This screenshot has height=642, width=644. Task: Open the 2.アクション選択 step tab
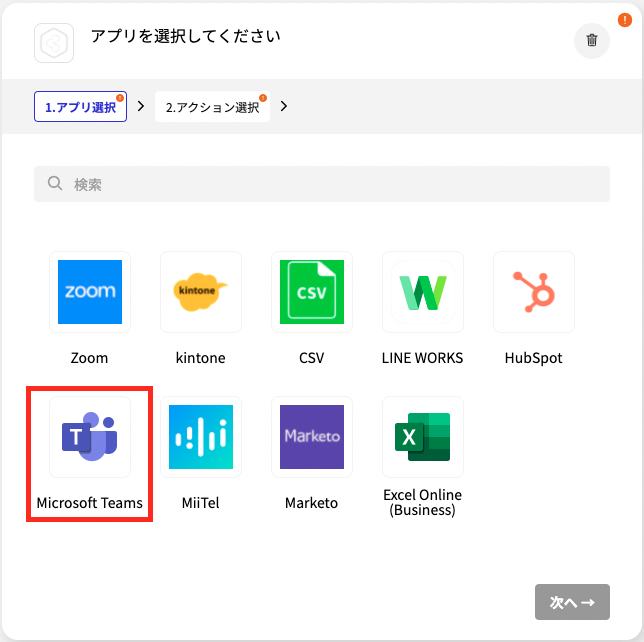coord(212,106)
